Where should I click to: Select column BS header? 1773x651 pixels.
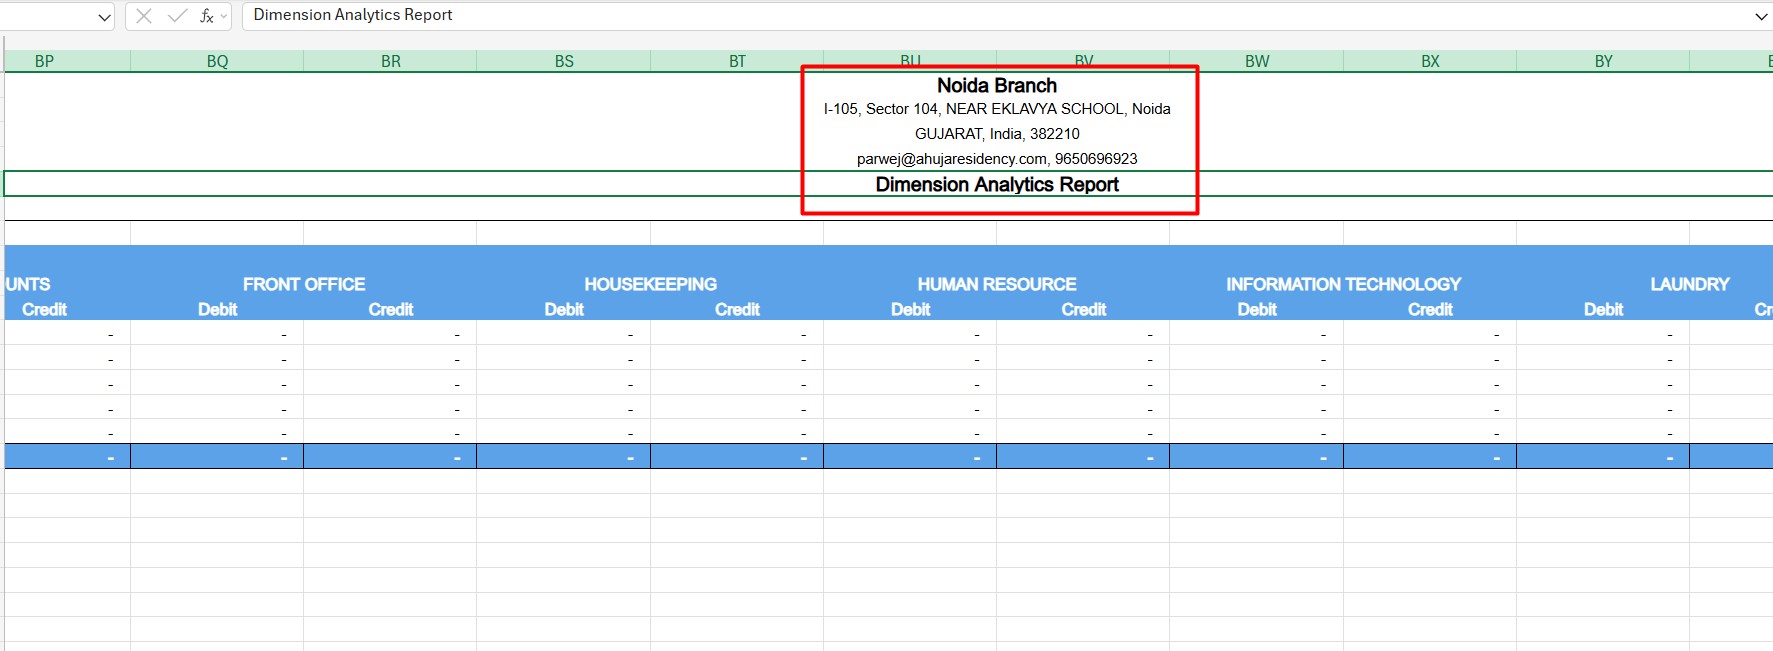[564, 61]
